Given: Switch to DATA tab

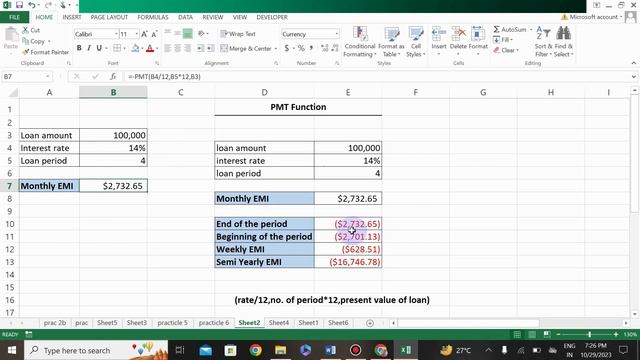Looking at the screenshot, I should pyautogui.click(x=185, y=17).
